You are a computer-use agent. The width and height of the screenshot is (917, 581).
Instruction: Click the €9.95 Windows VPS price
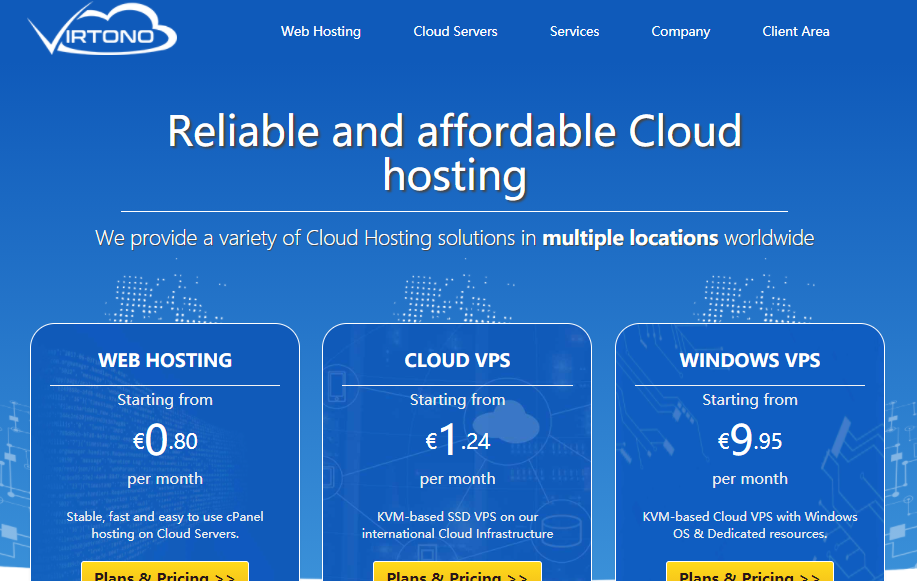(750, 440)
